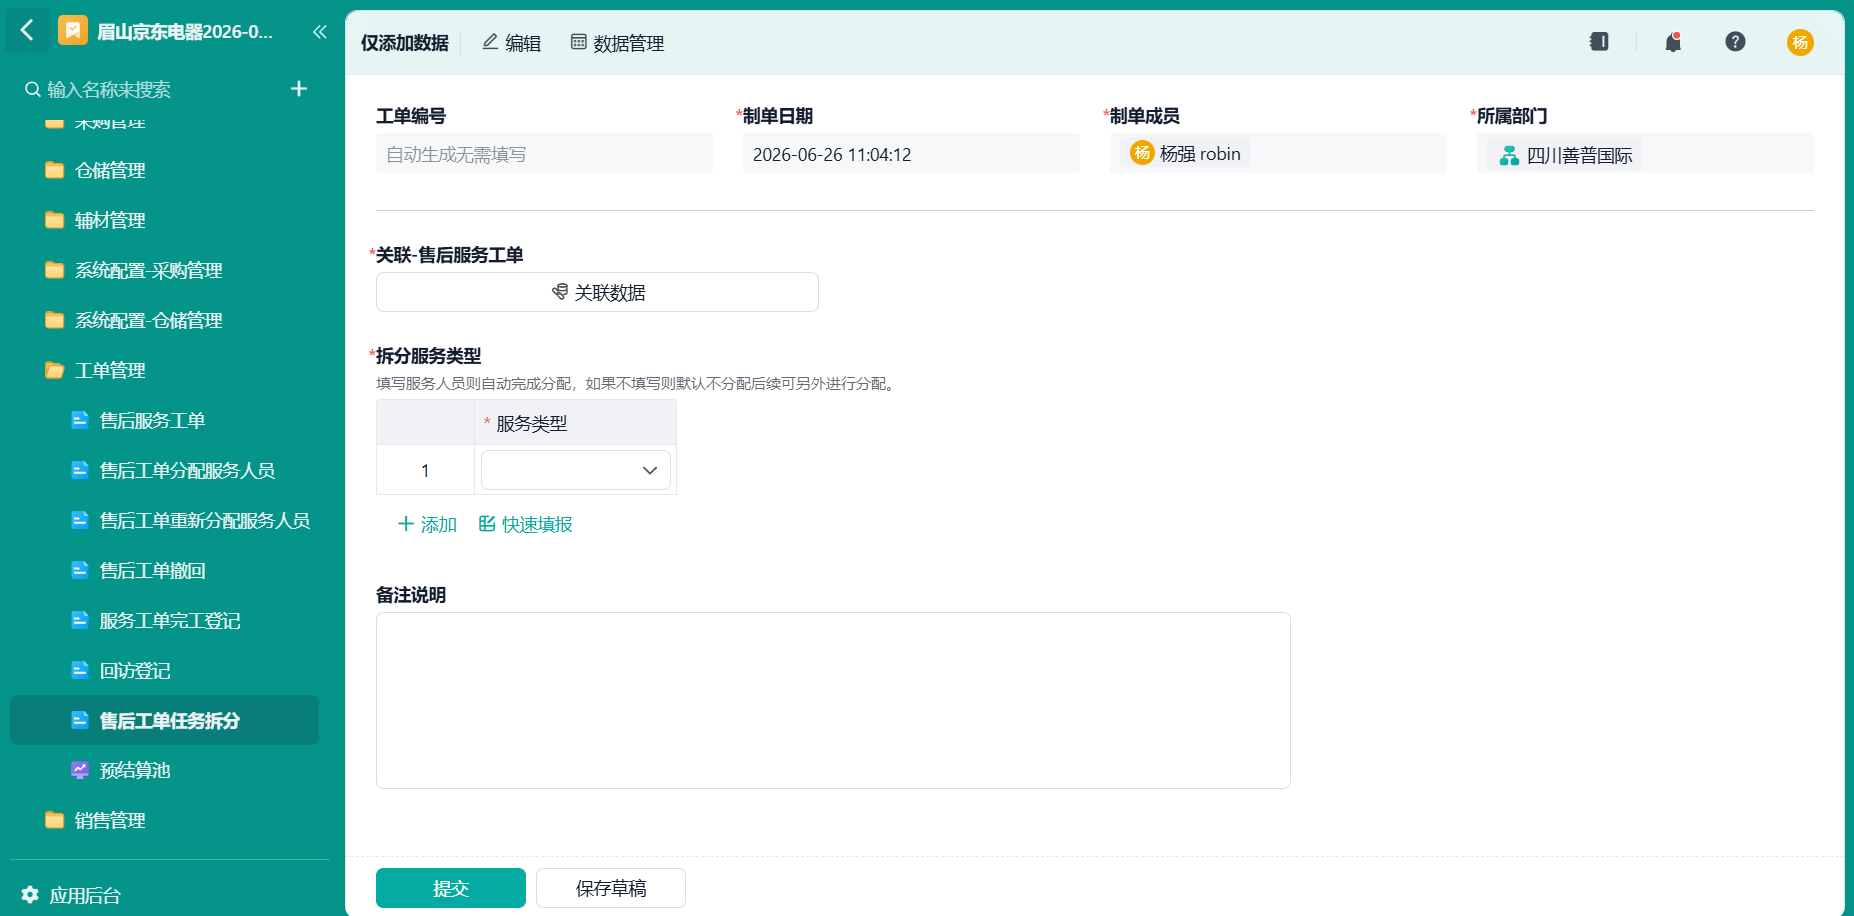Viewport: 1854px width, 916px height.
Task: Click the 关联数据 button
Action: (x=597, y=292)
